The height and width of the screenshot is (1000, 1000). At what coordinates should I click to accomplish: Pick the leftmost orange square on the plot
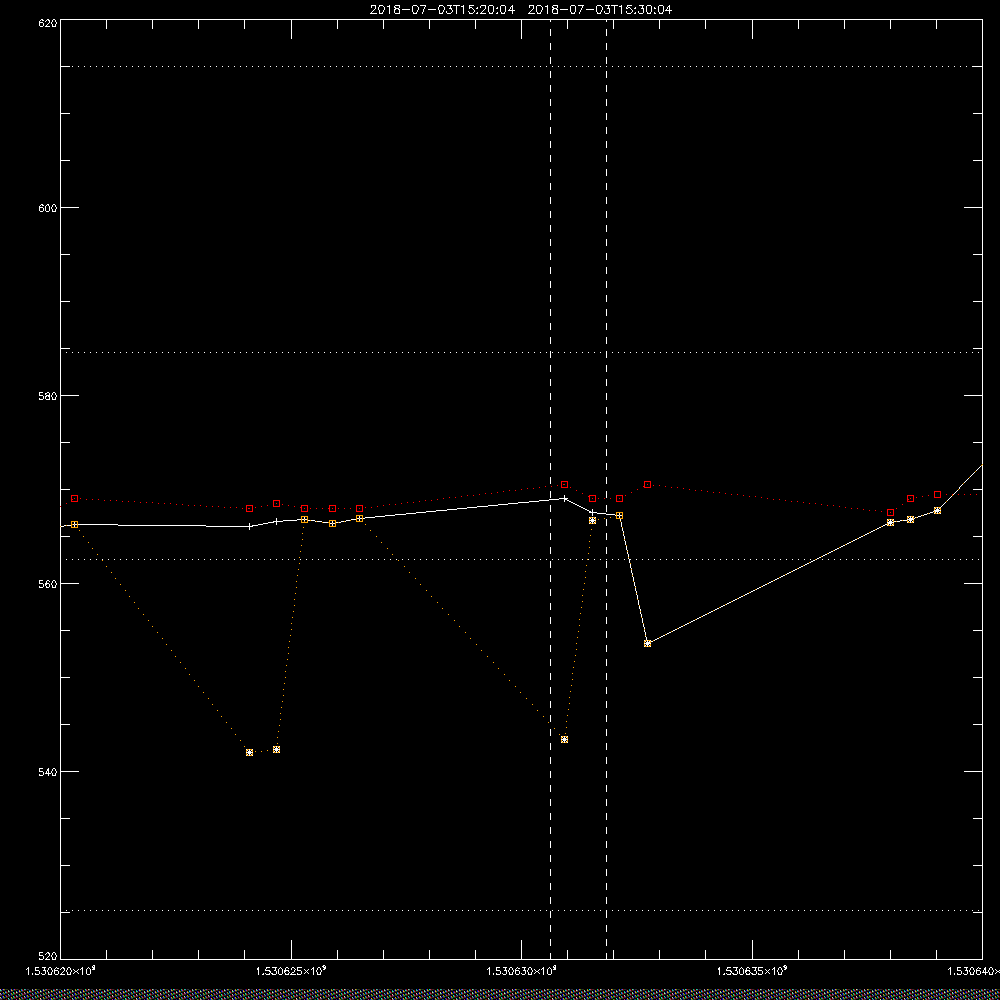pyautogui.click(x=75, y=524)
